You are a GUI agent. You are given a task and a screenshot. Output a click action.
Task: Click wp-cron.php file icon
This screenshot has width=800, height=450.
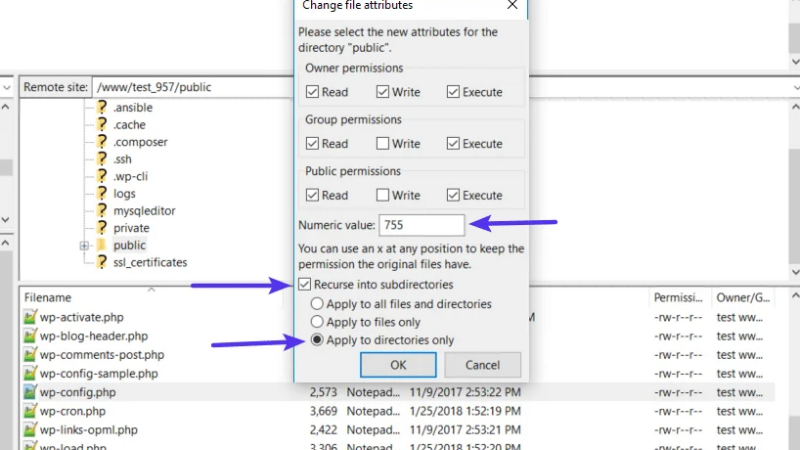(x=30, y=411)
